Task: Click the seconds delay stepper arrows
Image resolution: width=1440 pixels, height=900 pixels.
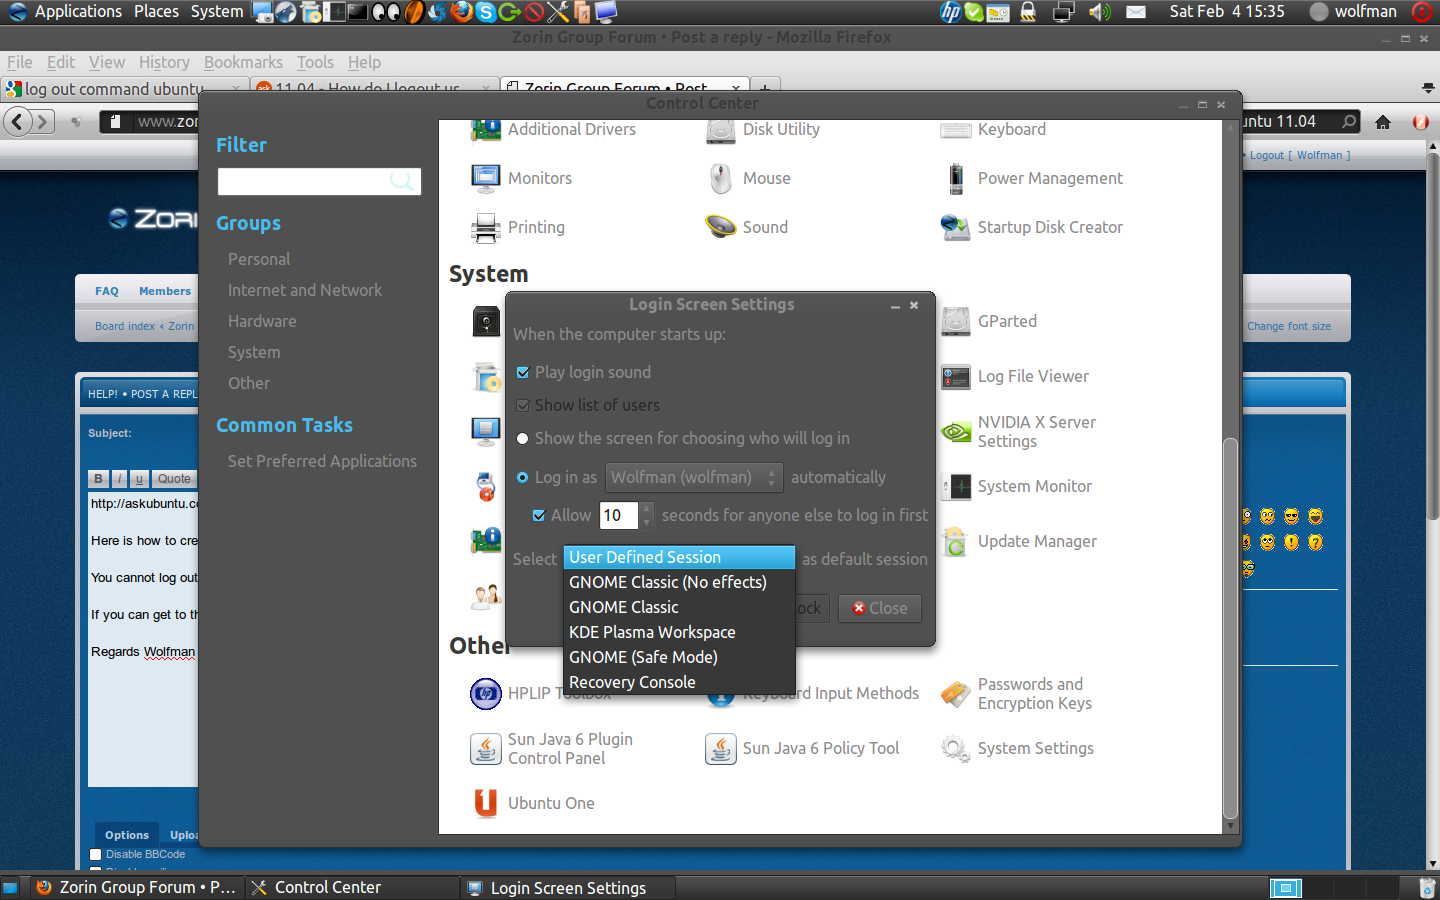Action: (x=647, y=515)
